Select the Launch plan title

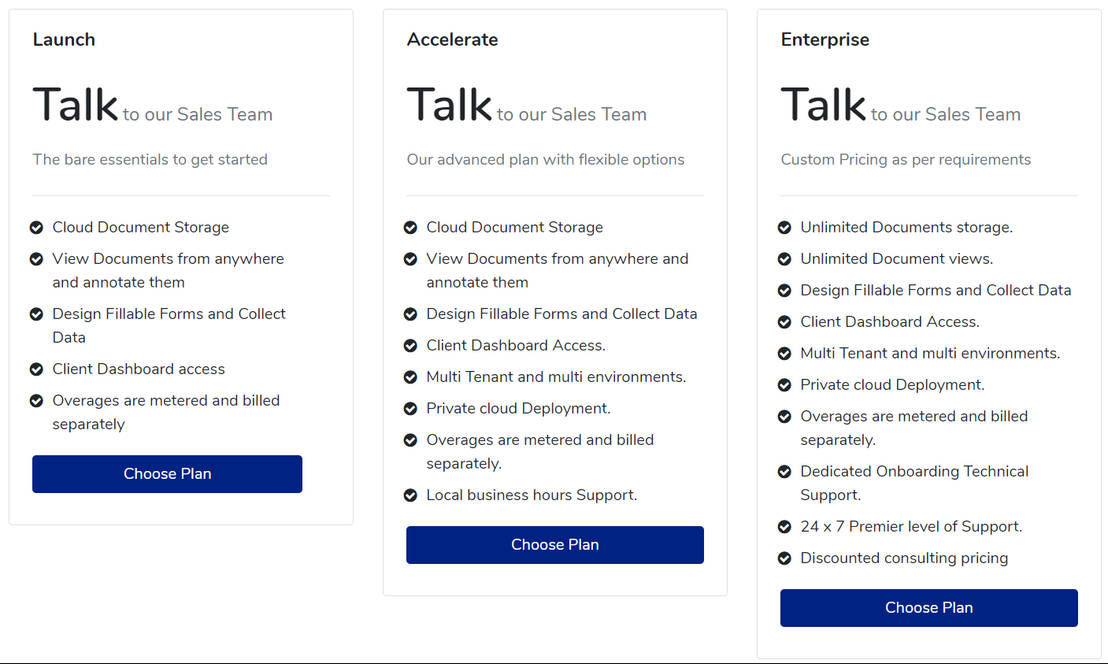64,40
